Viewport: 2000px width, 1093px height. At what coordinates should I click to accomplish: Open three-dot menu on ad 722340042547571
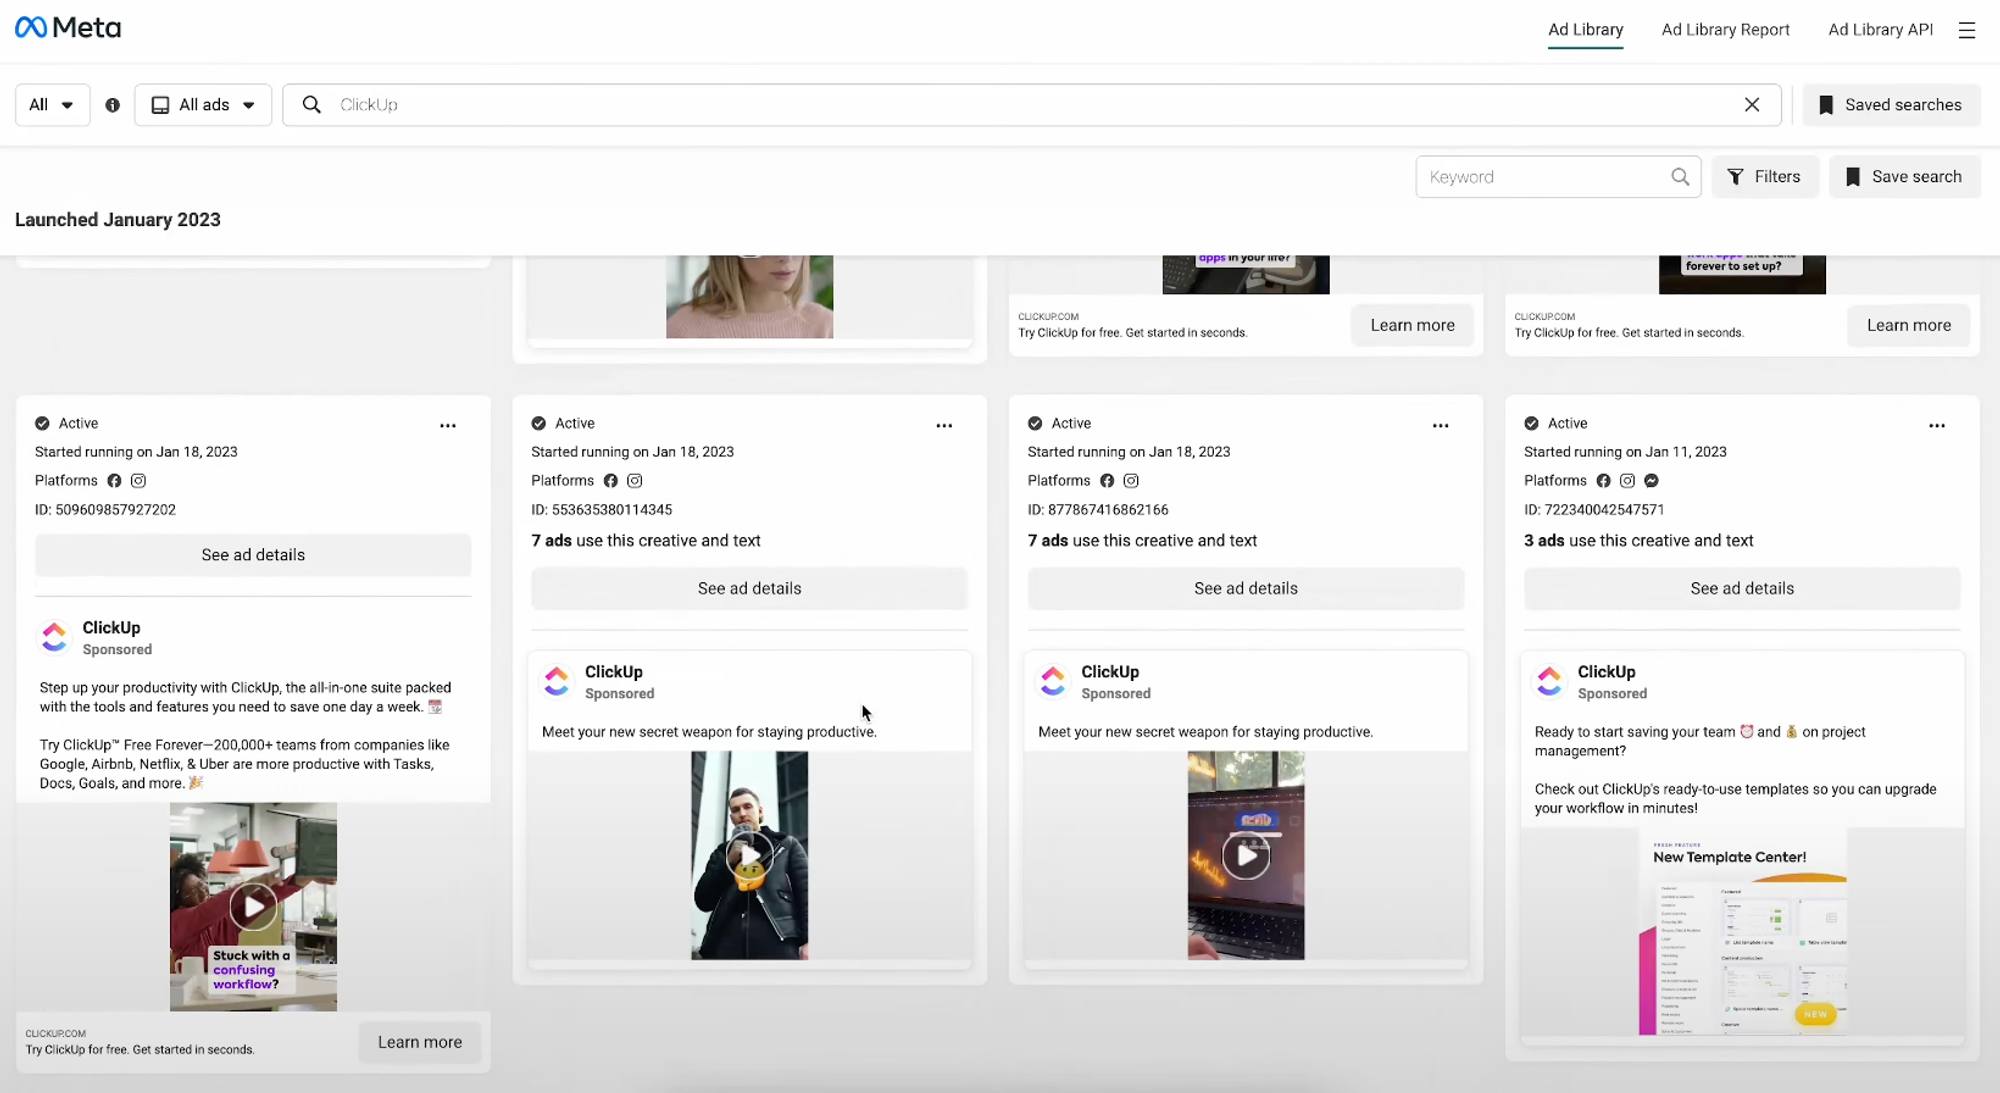1936,425
